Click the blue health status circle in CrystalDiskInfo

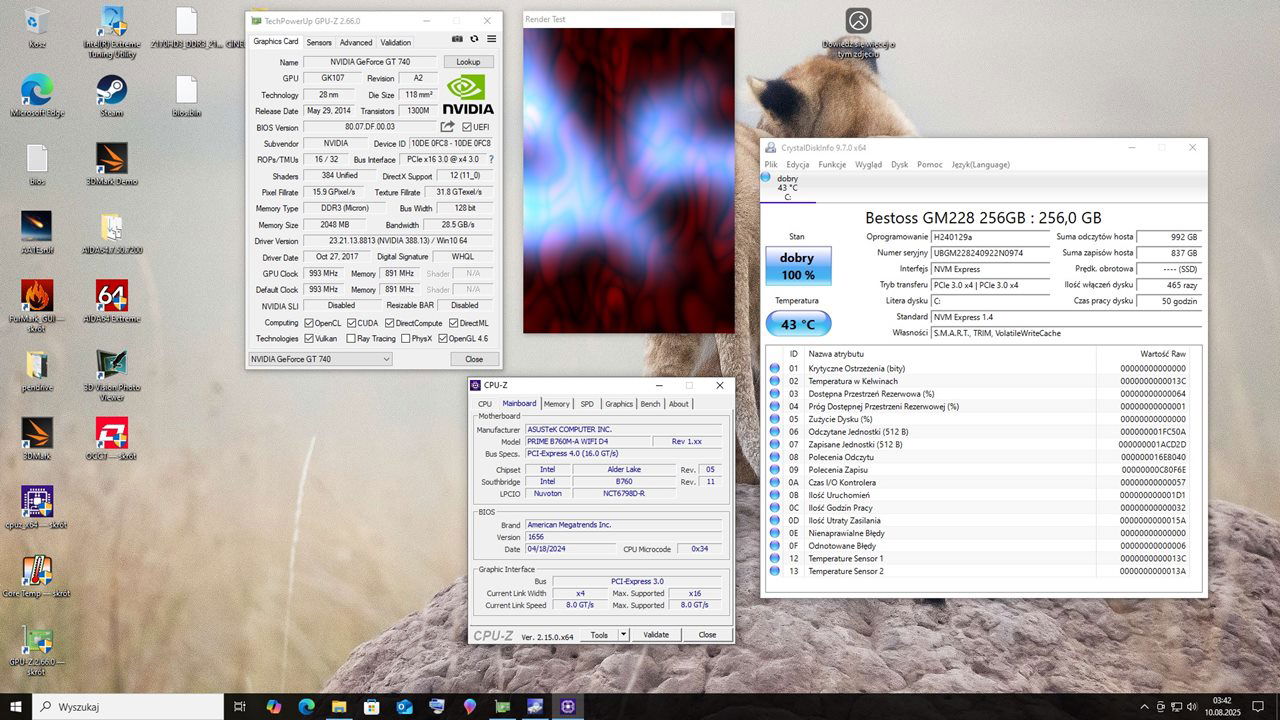click(x=766, y=178)
